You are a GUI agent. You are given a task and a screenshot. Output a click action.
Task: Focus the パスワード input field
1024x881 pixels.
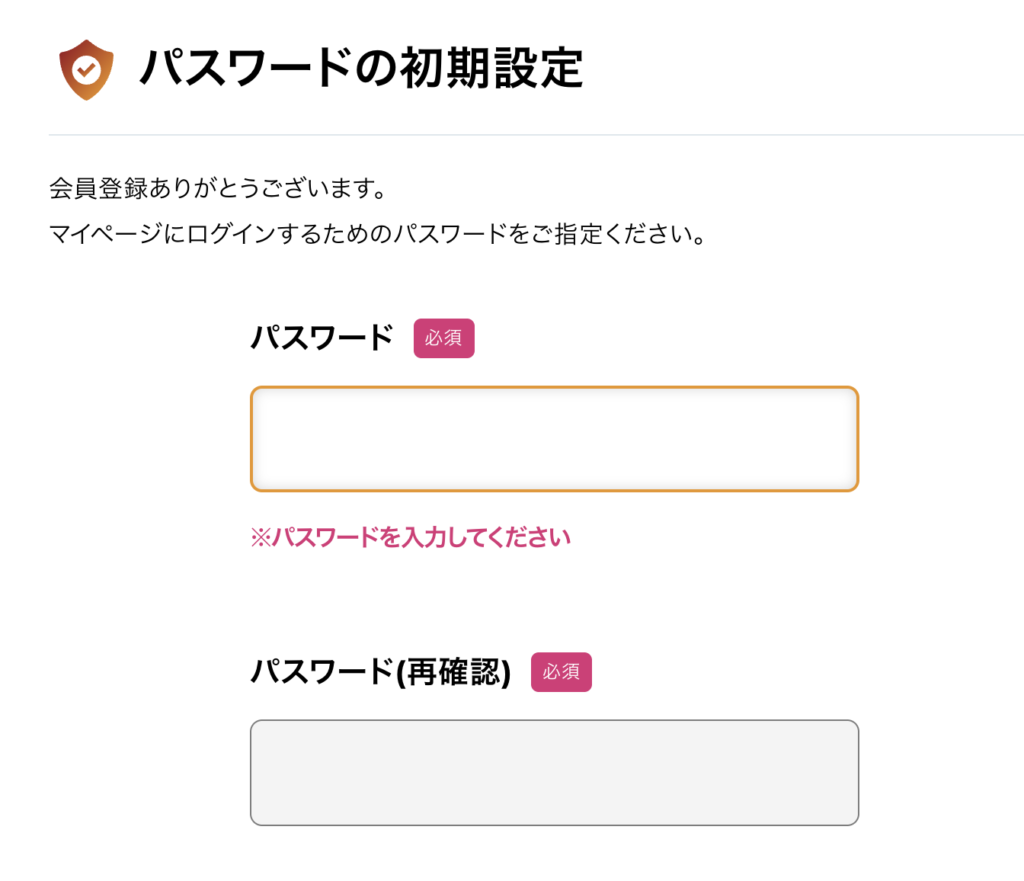click(x=554, y=439)
